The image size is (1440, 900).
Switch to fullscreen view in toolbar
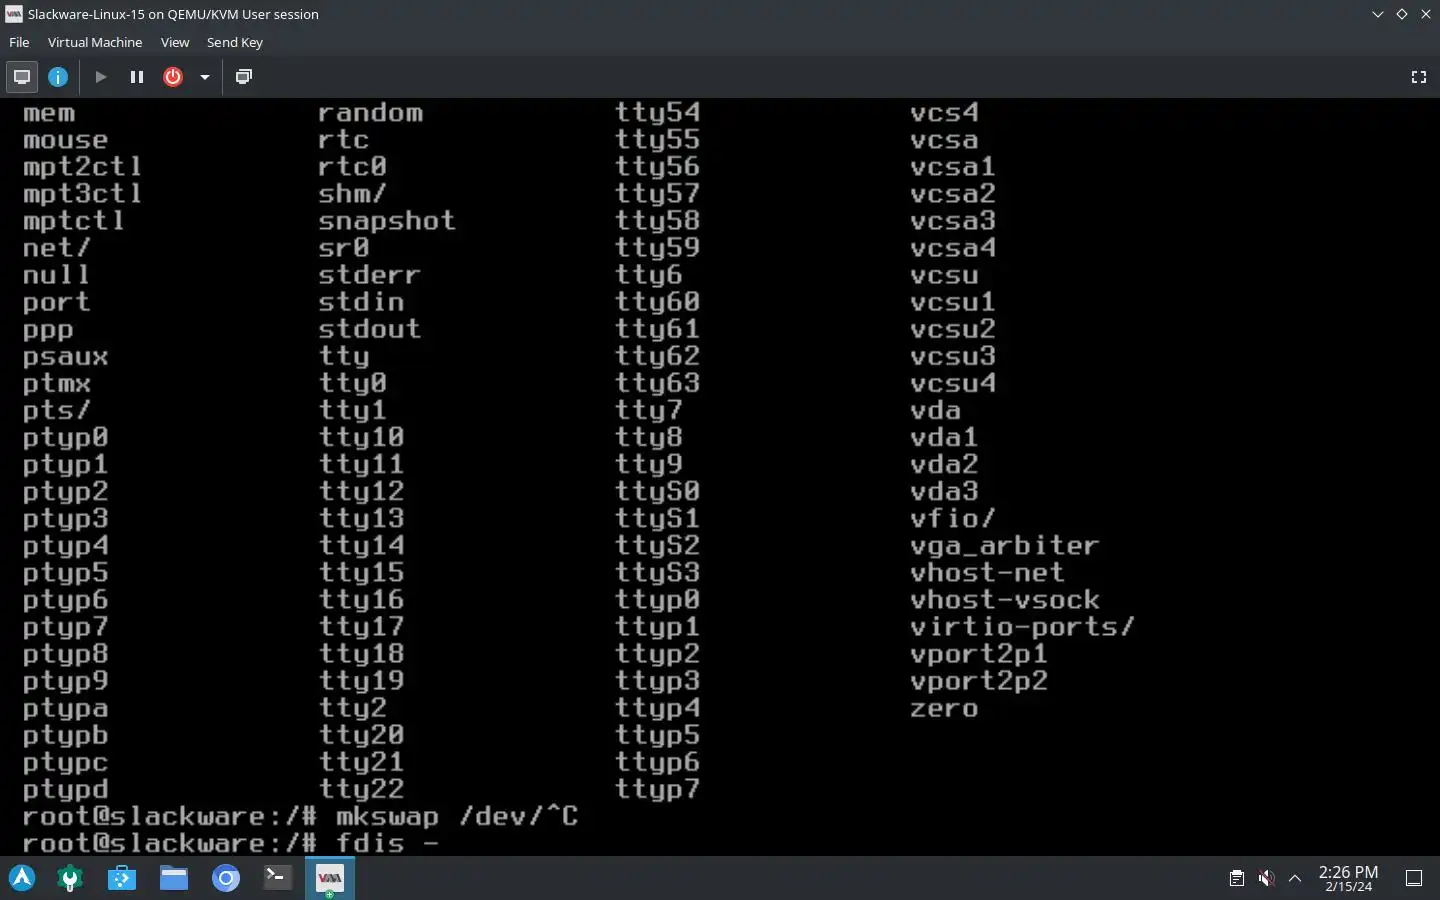click(x=1418, y=77)
